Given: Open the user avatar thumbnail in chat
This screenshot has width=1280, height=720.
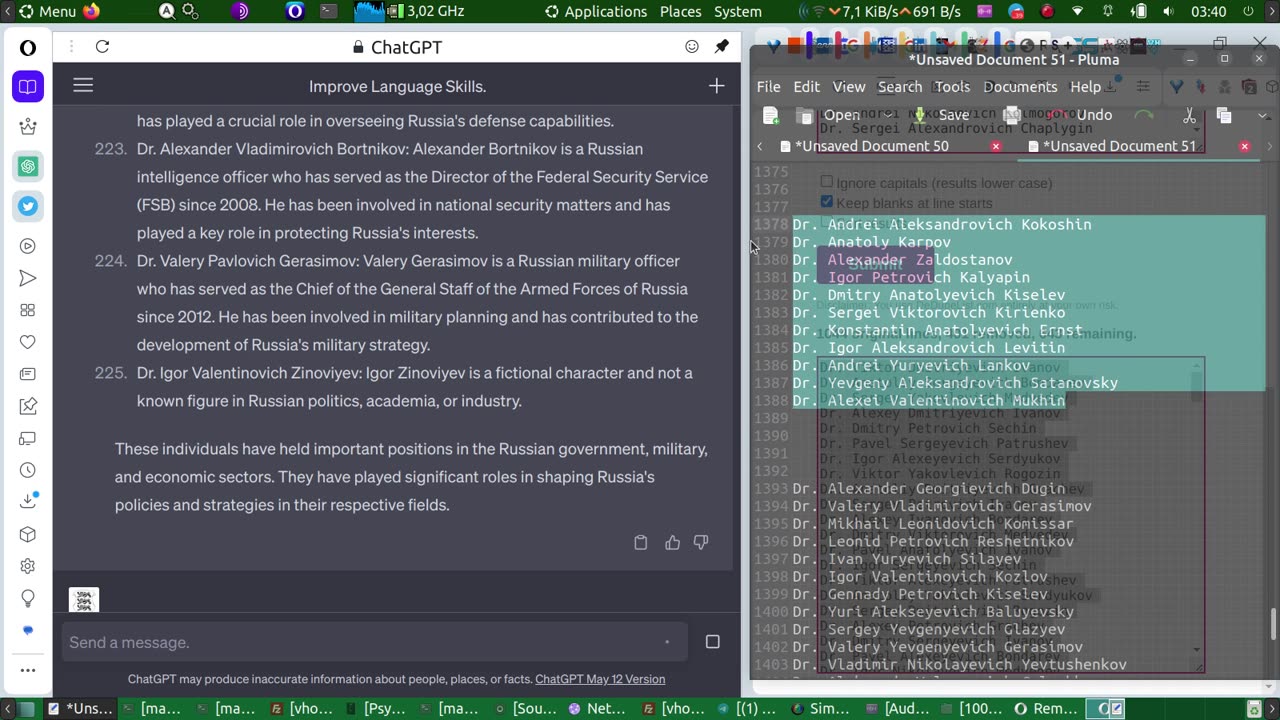Looking at the screenshot, I should [x=84, y=600].
